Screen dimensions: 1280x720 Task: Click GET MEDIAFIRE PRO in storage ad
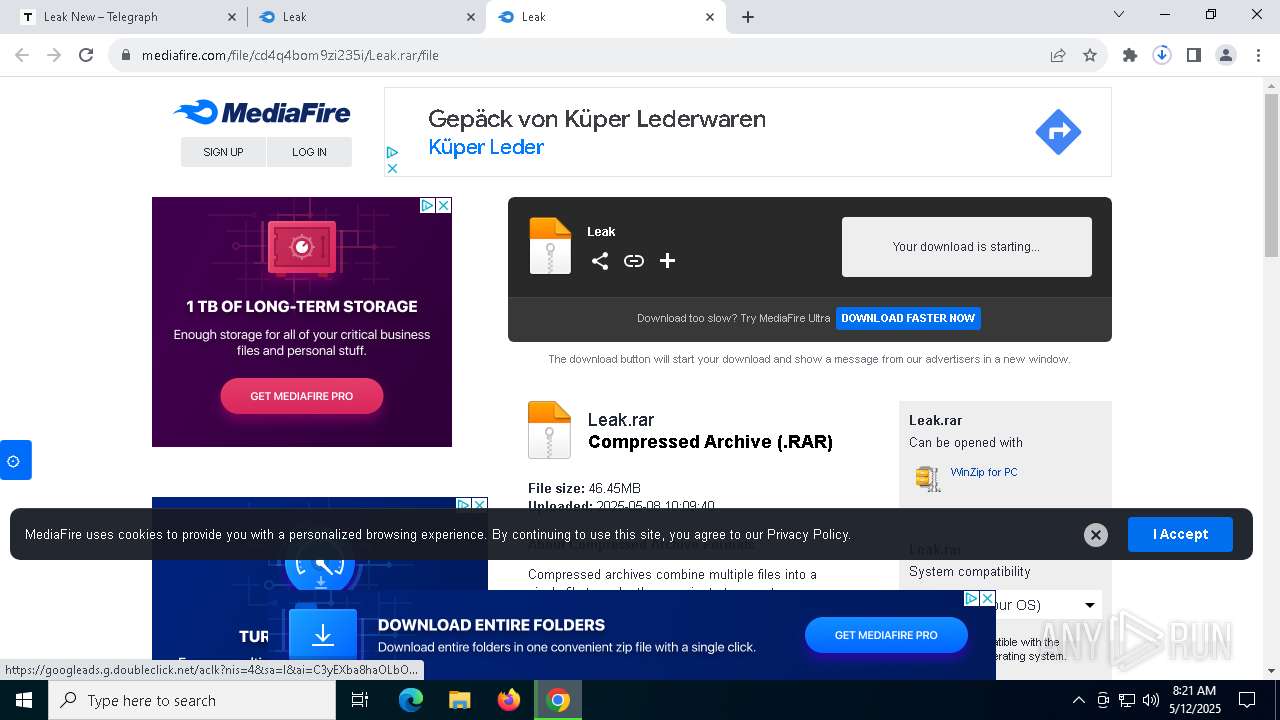302,396
